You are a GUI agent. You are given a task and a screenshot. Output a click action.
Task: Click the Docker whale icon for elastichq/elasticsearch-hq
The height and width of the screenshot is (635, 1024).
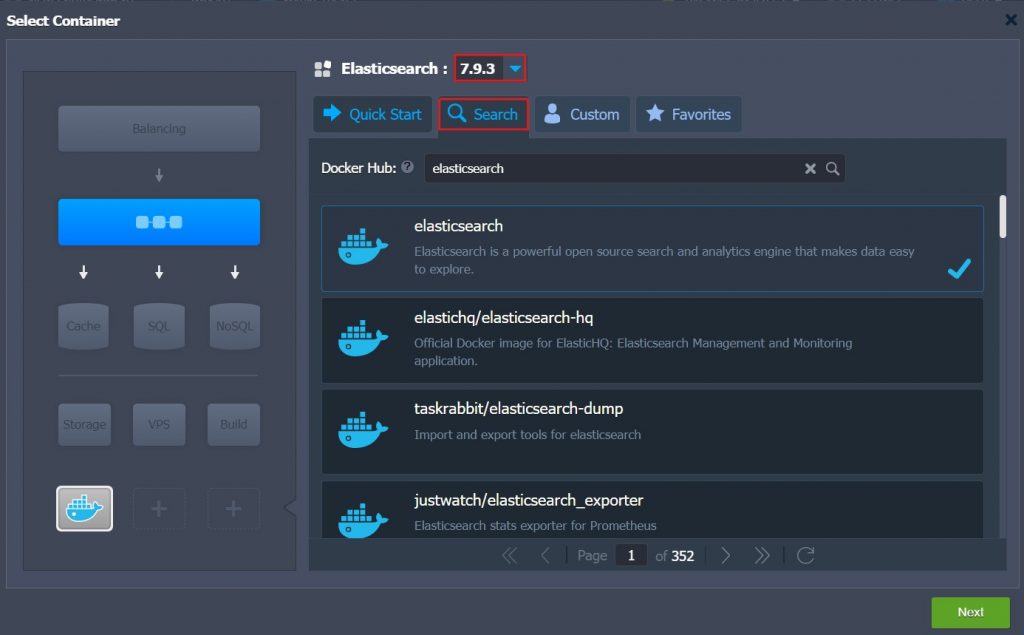pyautogui.click(x=363, y=338)
